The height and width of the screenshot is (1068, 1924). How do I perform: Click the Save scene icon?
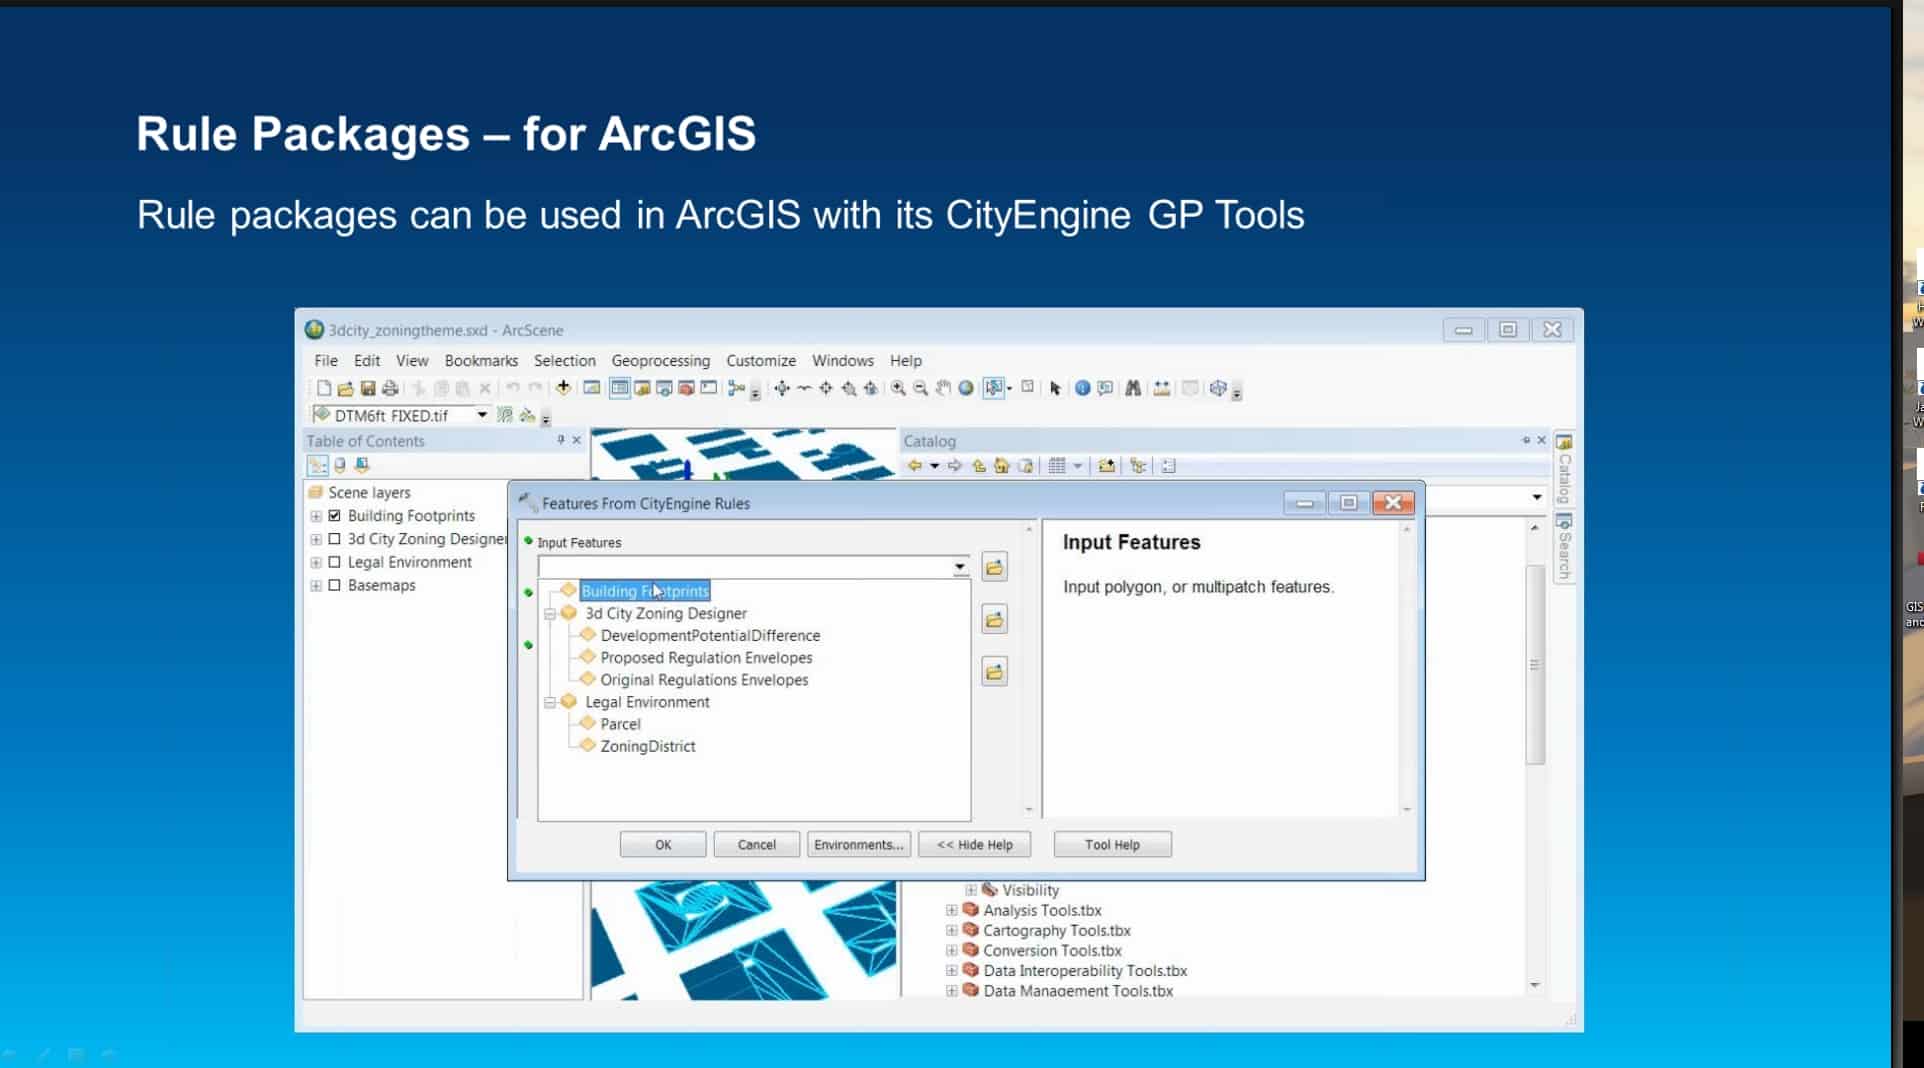tap(368, 388)
